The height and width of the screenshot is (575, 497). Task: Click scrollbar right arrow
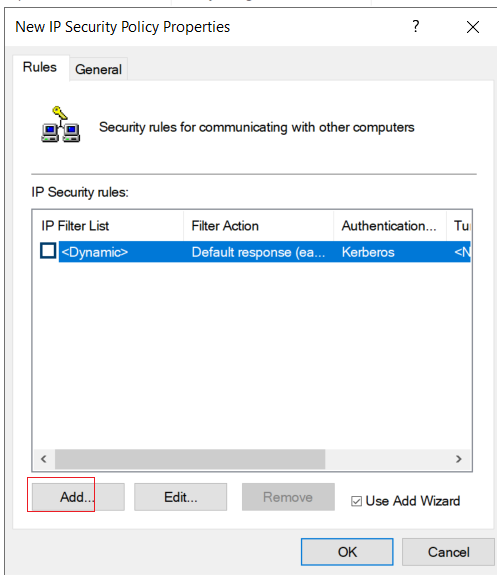tap(458, 459)
